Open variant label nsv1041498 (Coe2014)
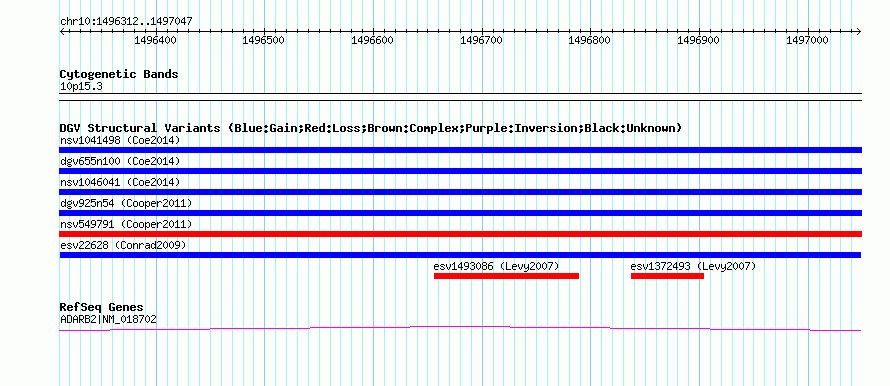This screenshot has width=890, height=386. point(120,140)
